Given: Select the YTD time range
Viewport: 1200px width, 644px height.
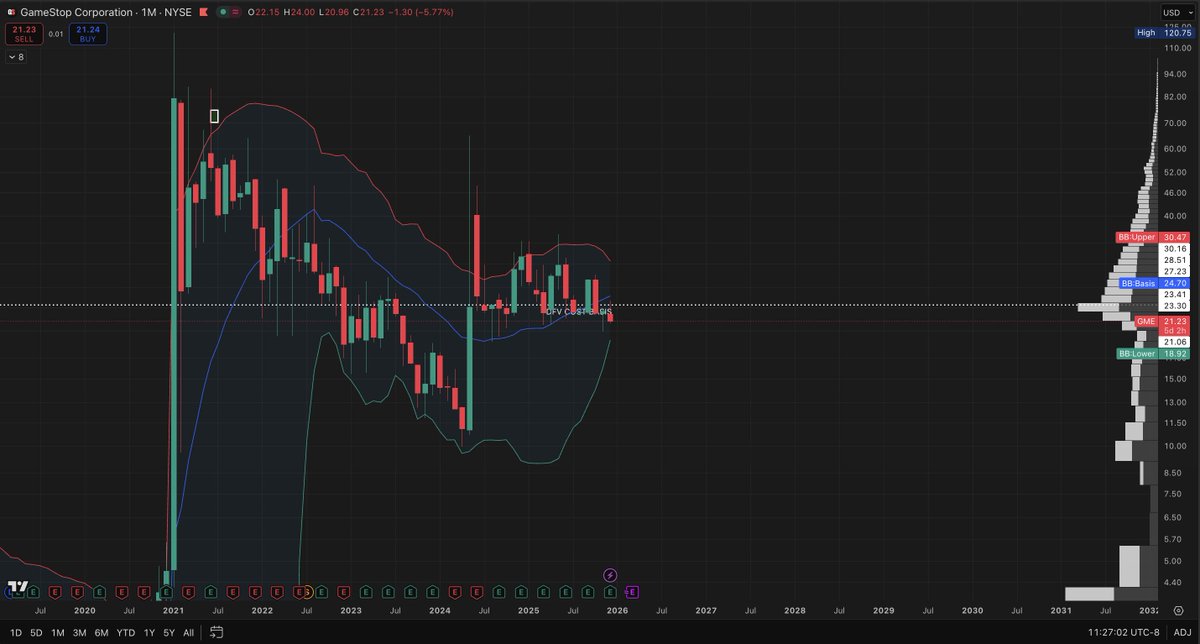Looking at the screenshot, I should click(x=126, y=632).
